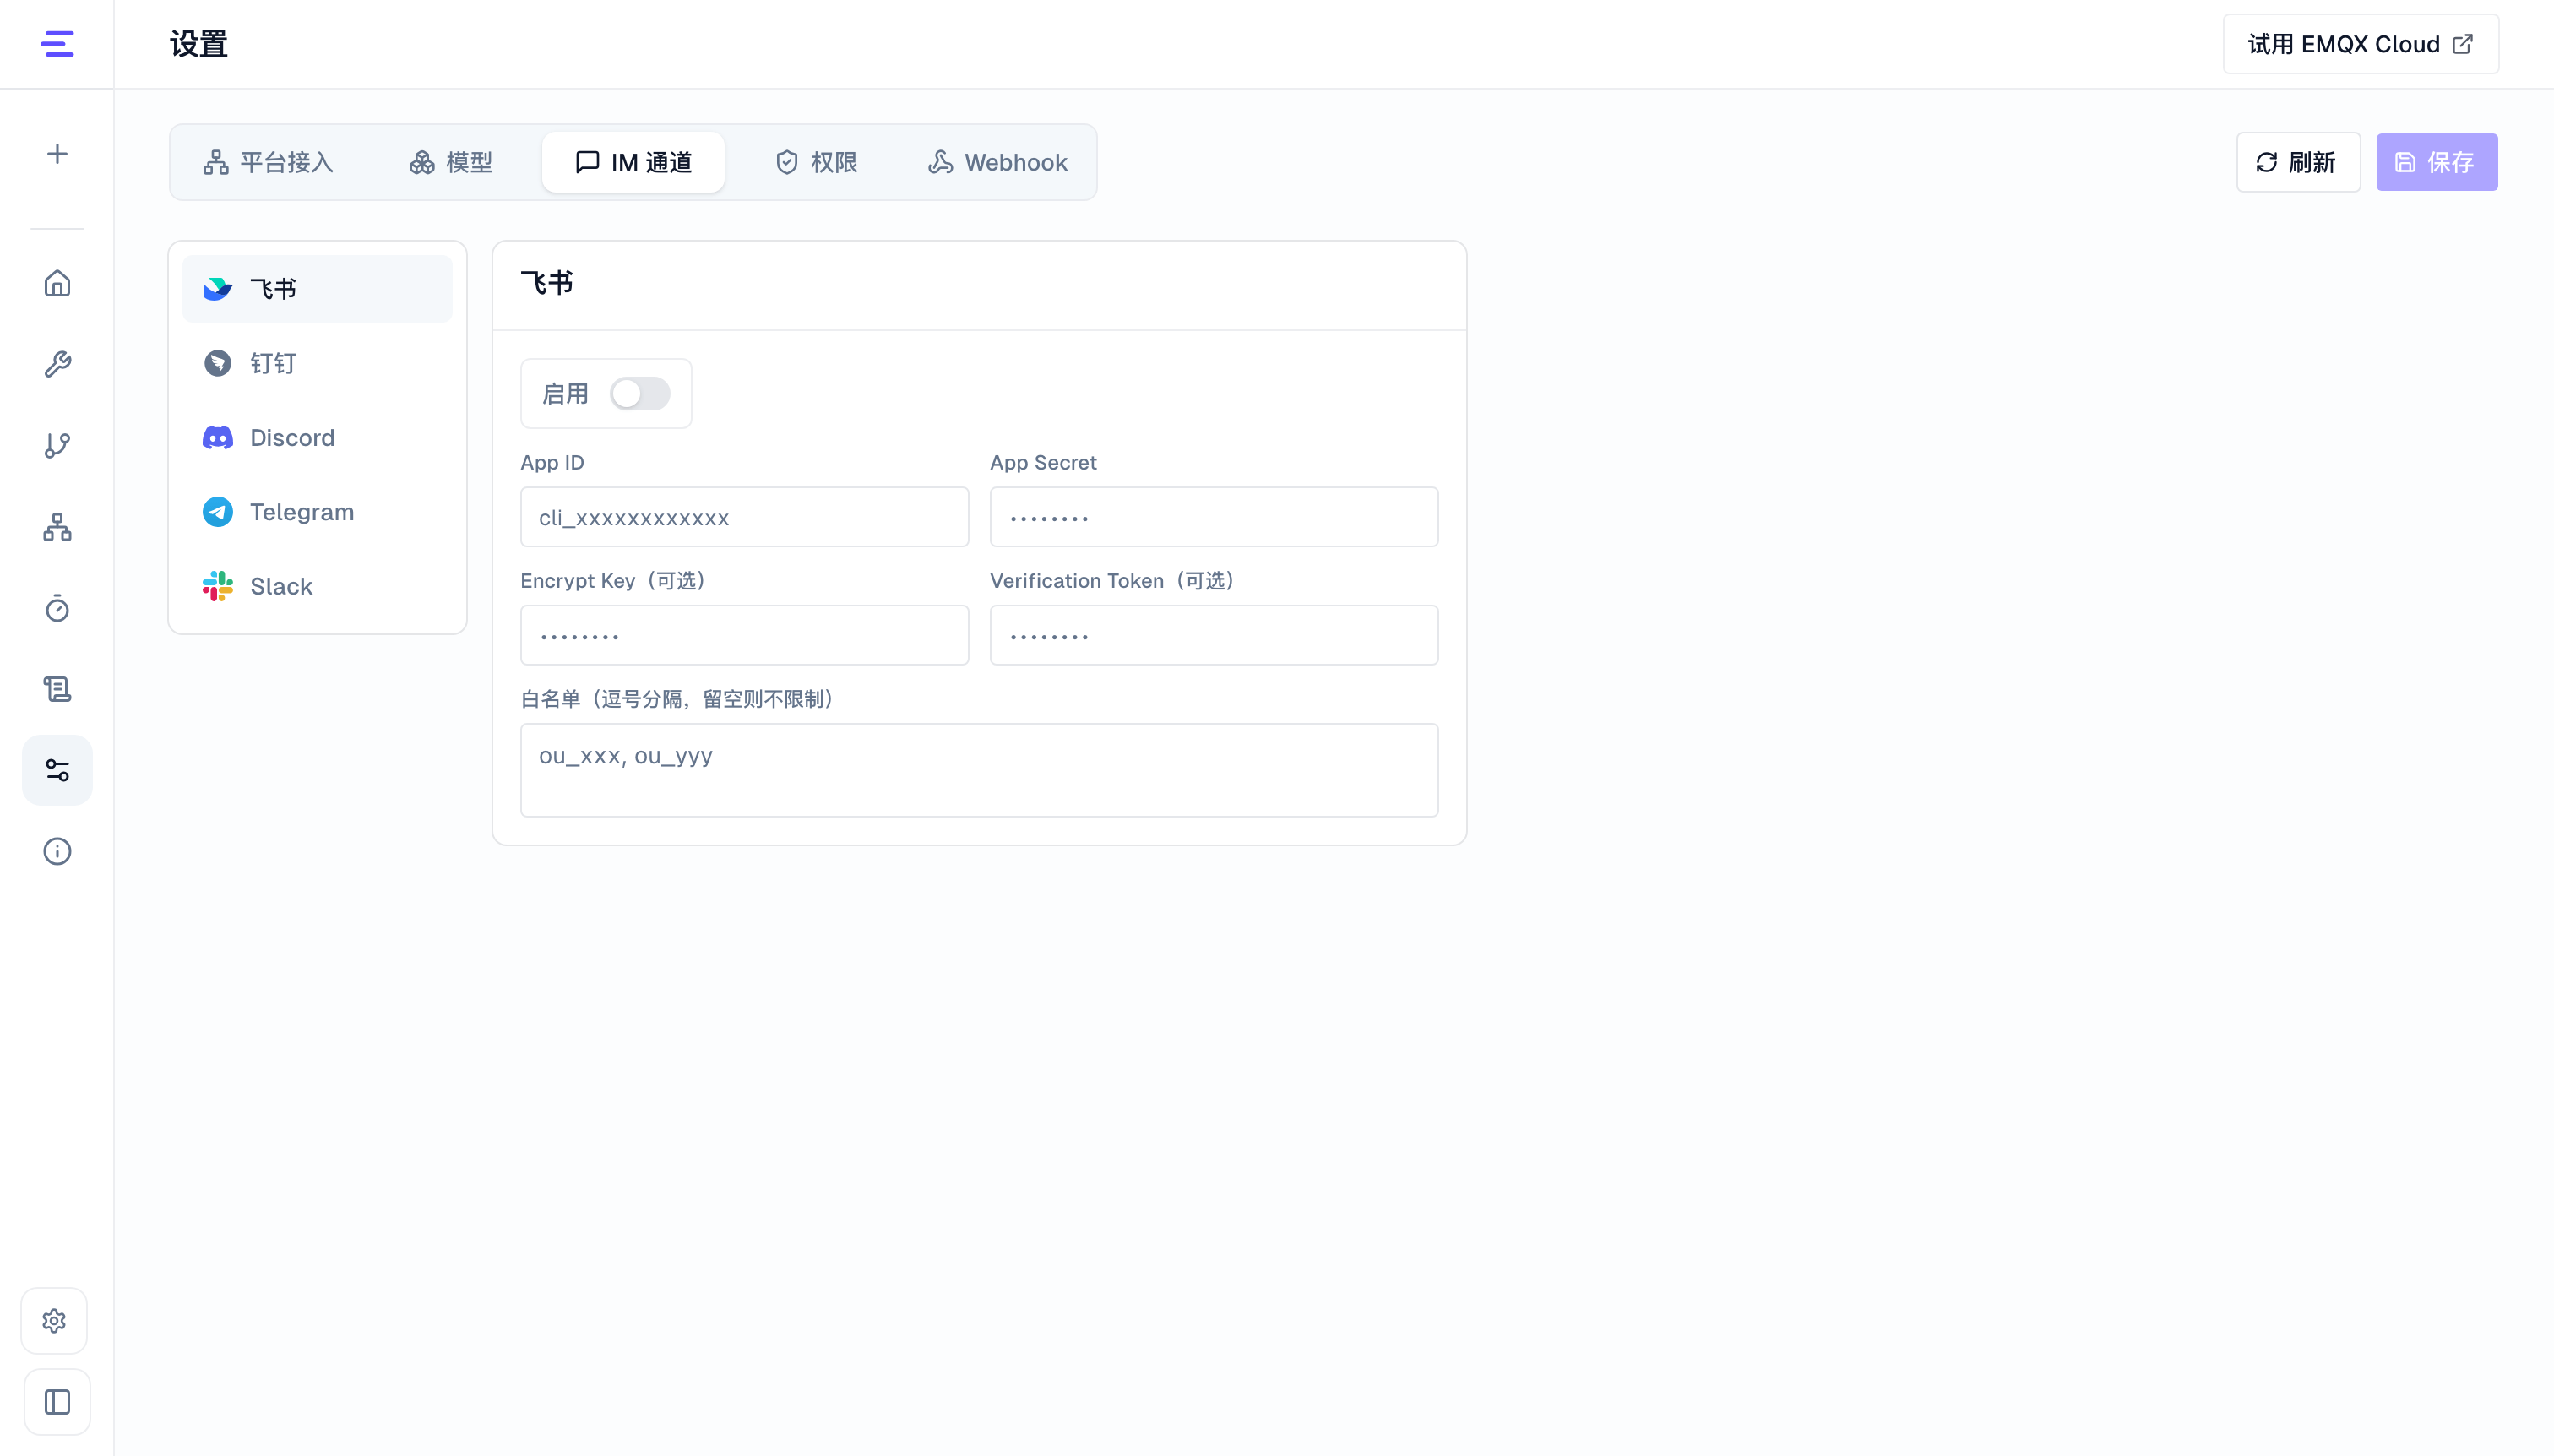The image size is (2554, 1456).
Task: Toggle the sidebar panel collapse icon
Action: pyautogui.click(x=57, y=1402)
